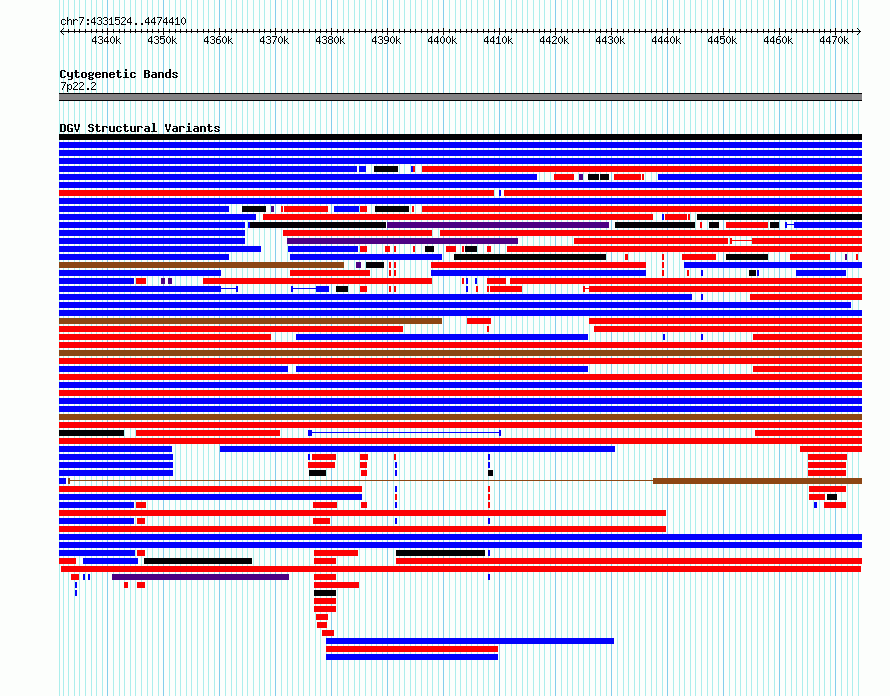Select the red bar in the bottom three variants
Screen dimensions: 890x696
tap(412, 649)
